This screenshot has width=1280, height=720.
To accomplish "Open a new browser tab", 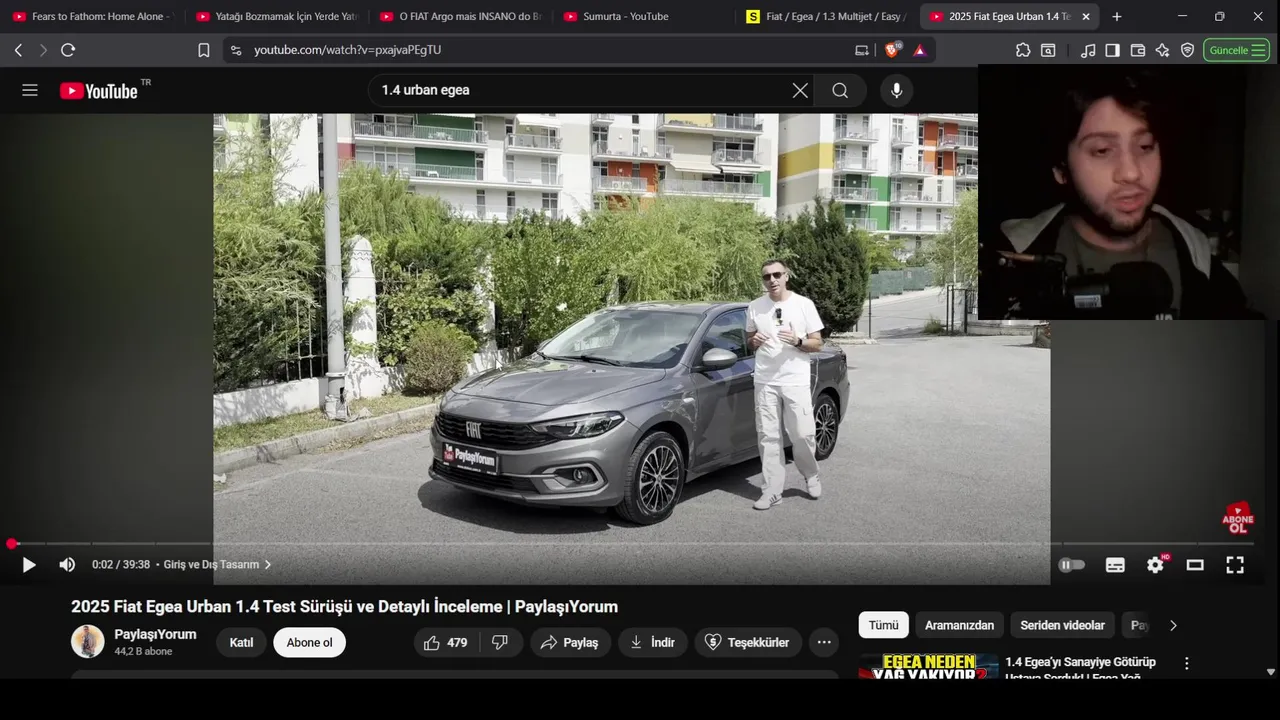I will pyautogui.click(x=1117, y=17).
